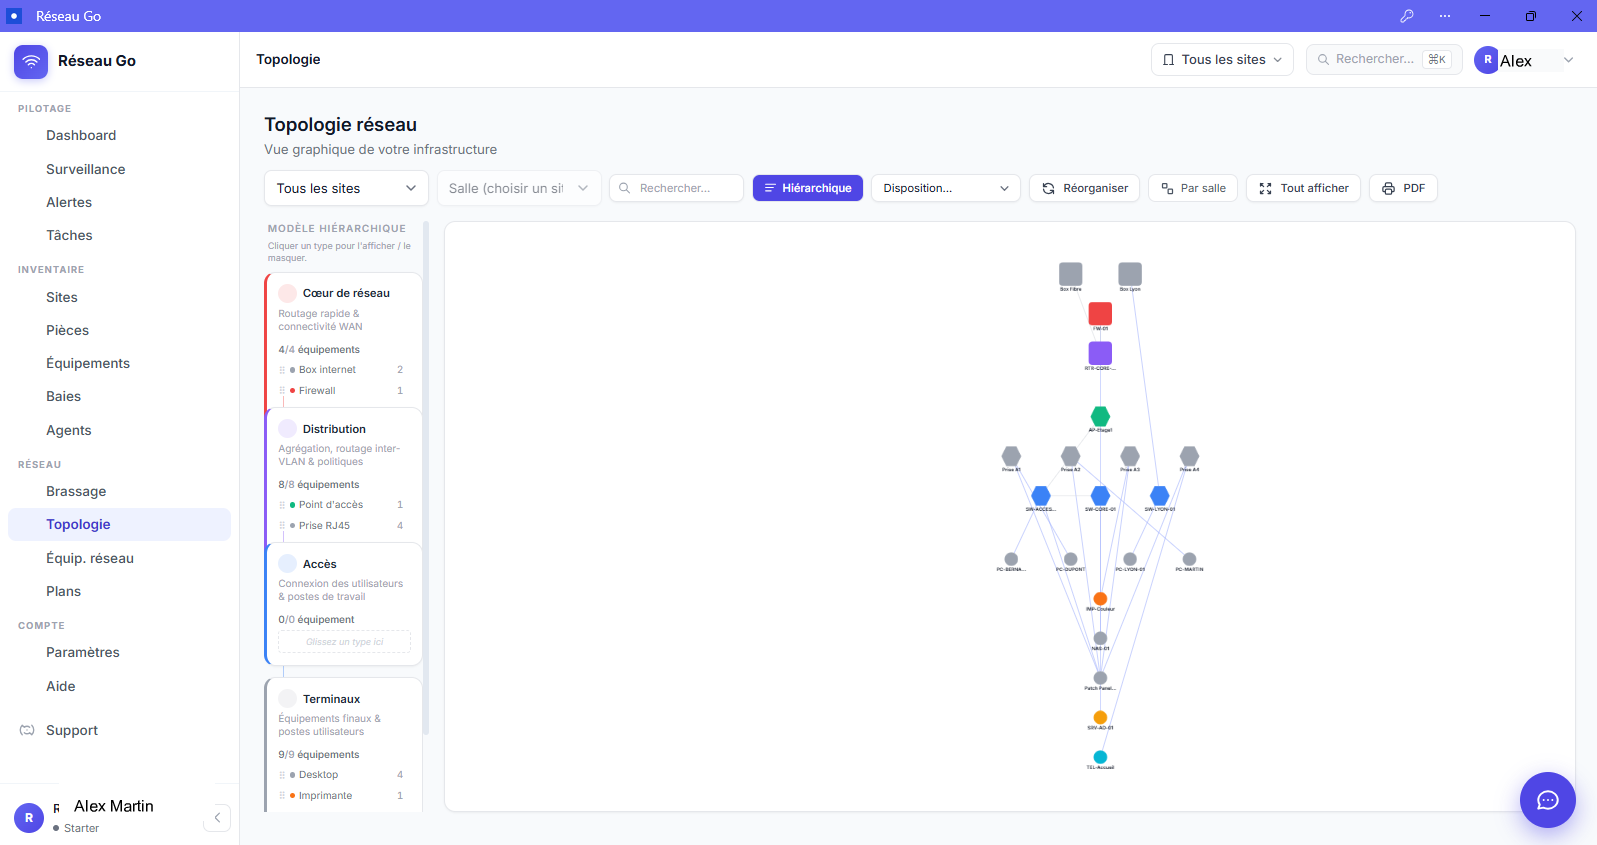
Task: Click the Box Lyon node
Action: [1130, 274]
